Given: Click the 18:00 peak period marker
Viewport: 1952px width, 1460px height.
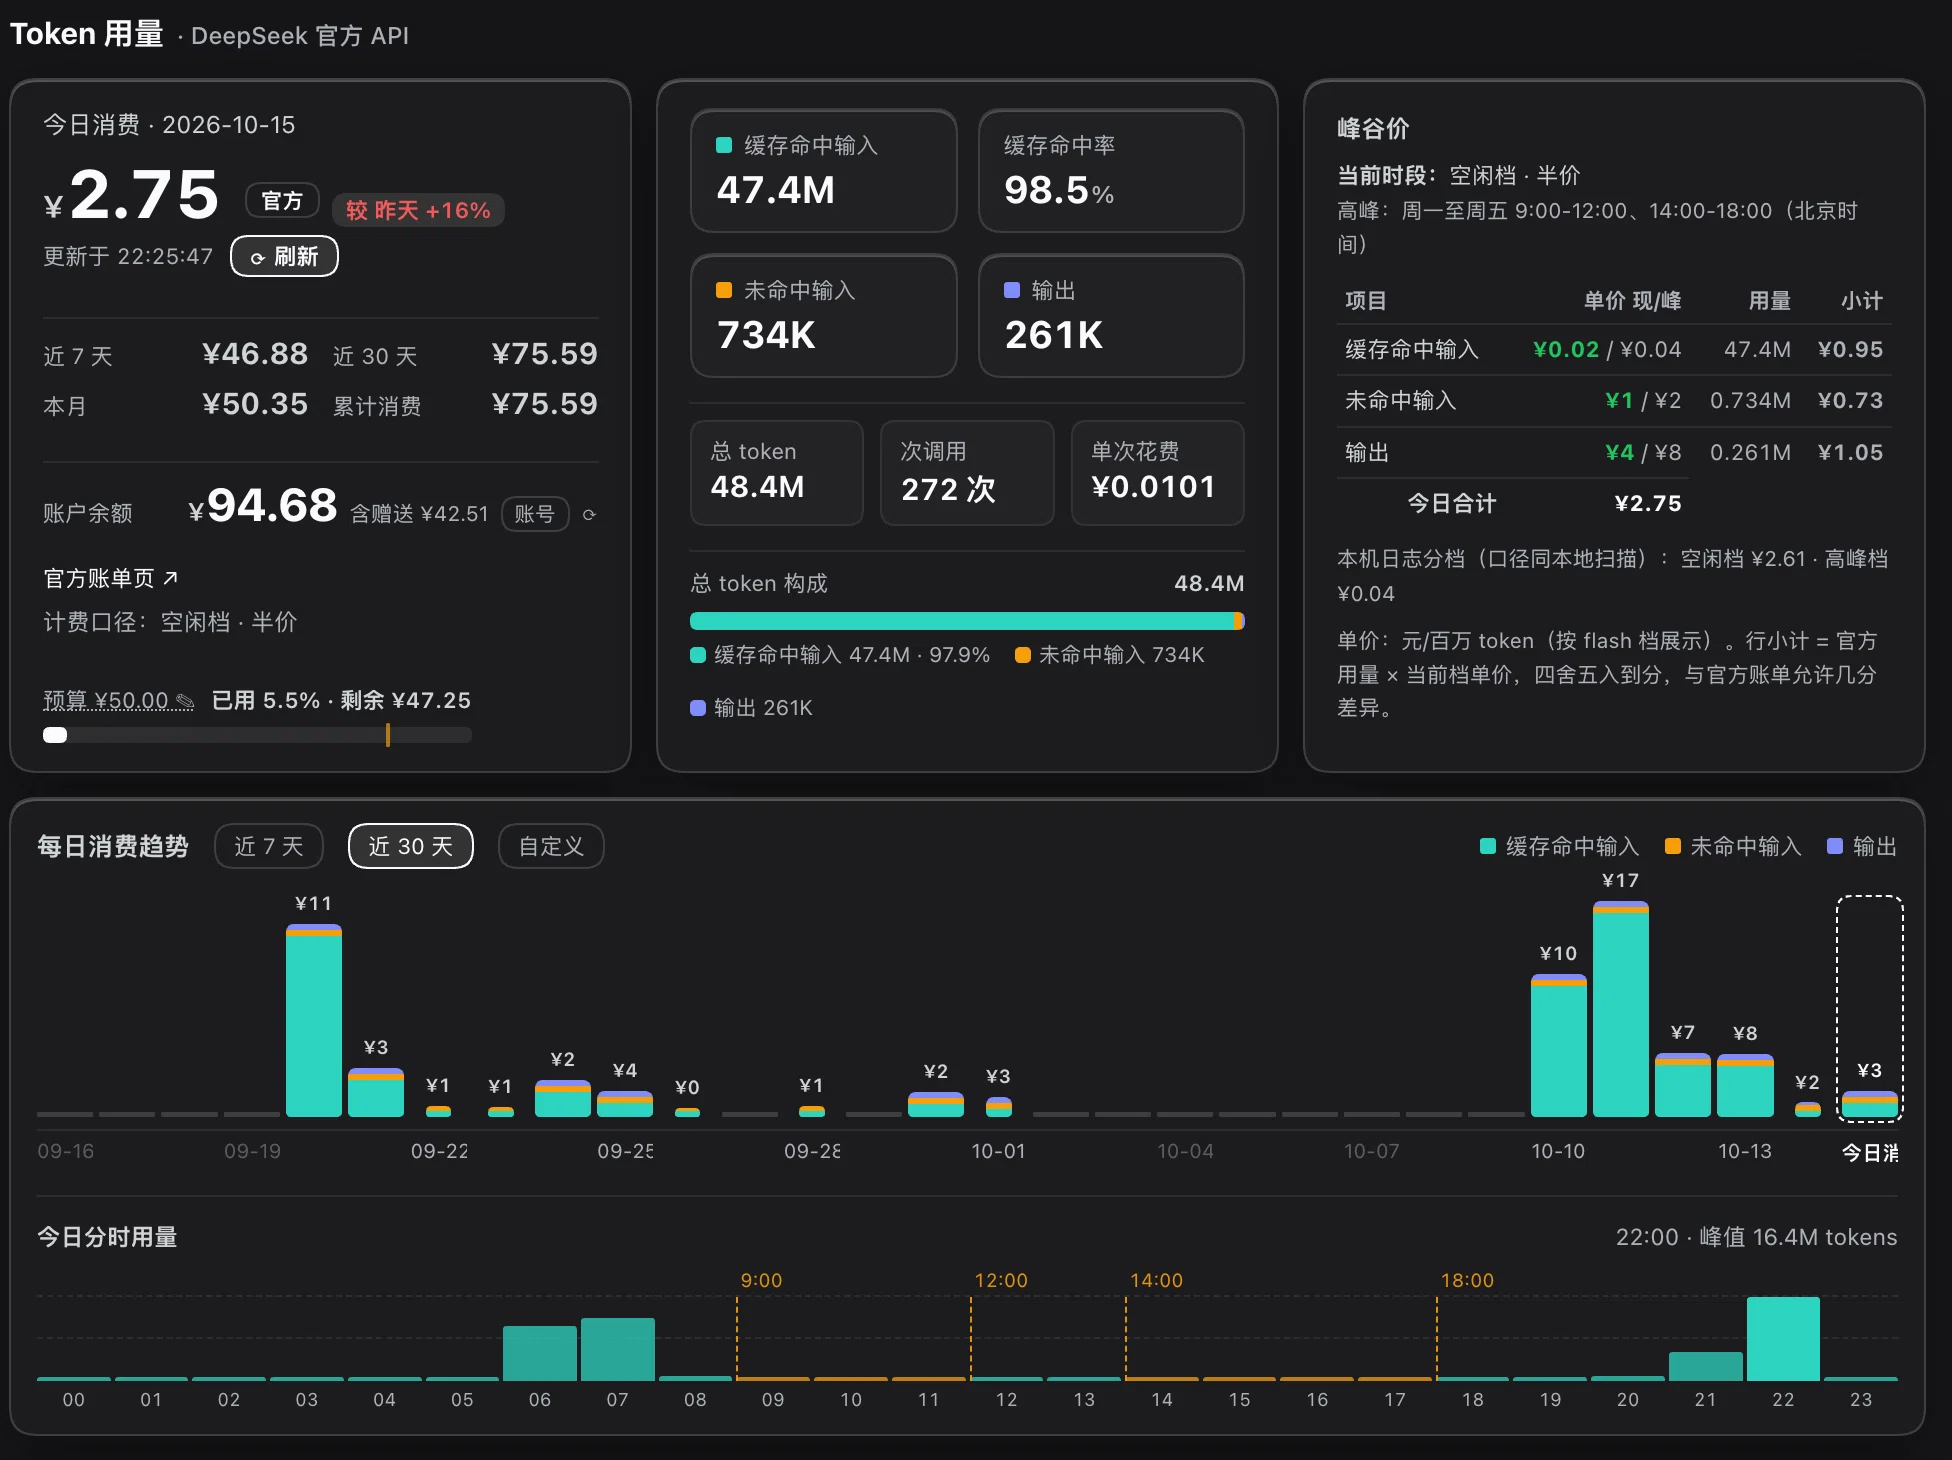Looking at the screenshot, I should (x=1467, y=1280).
